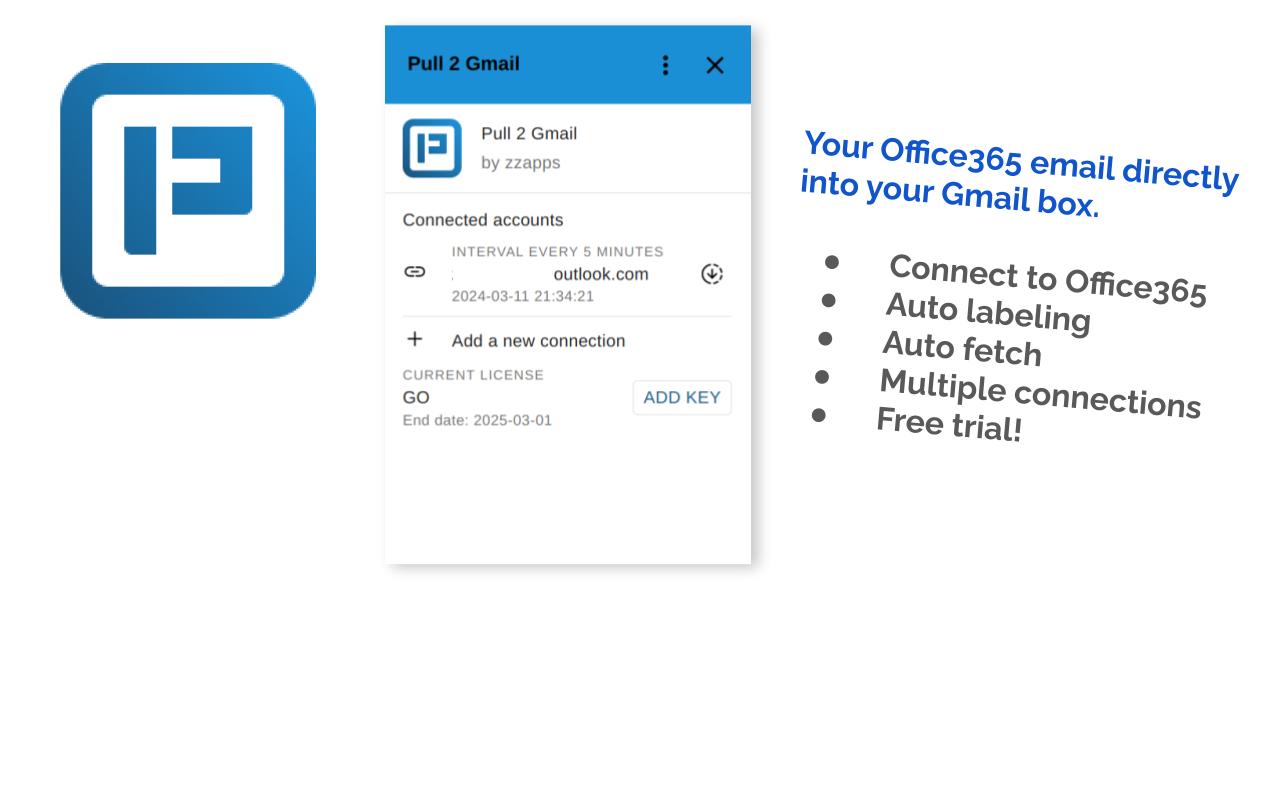The image size is (1280, 800).
Task: Click the 'Free trial!' bullet
Action: (948, 424)
